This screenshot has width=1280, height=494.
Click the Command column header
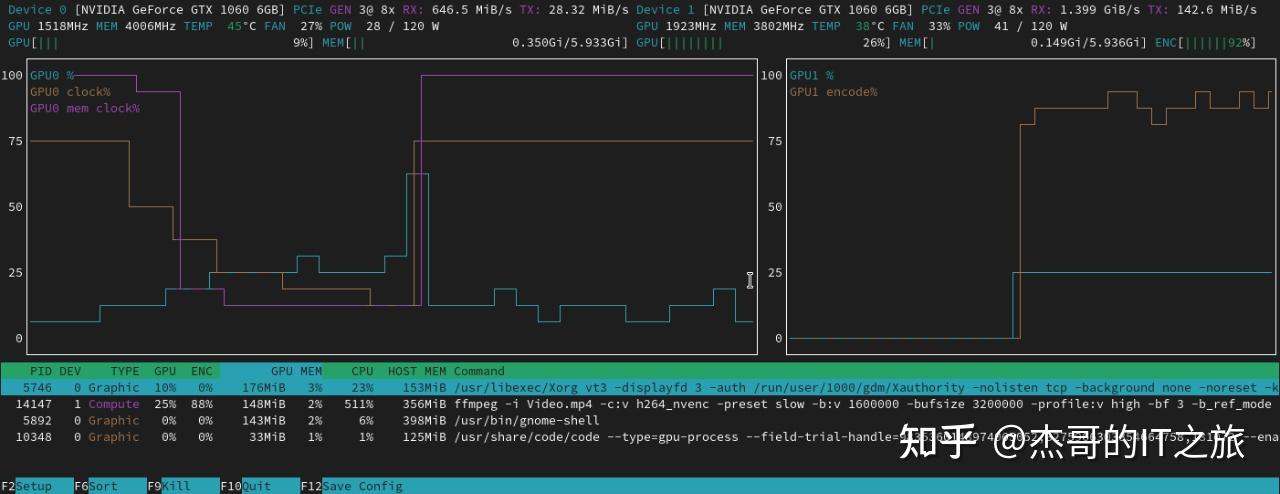(x=479, y=371)
